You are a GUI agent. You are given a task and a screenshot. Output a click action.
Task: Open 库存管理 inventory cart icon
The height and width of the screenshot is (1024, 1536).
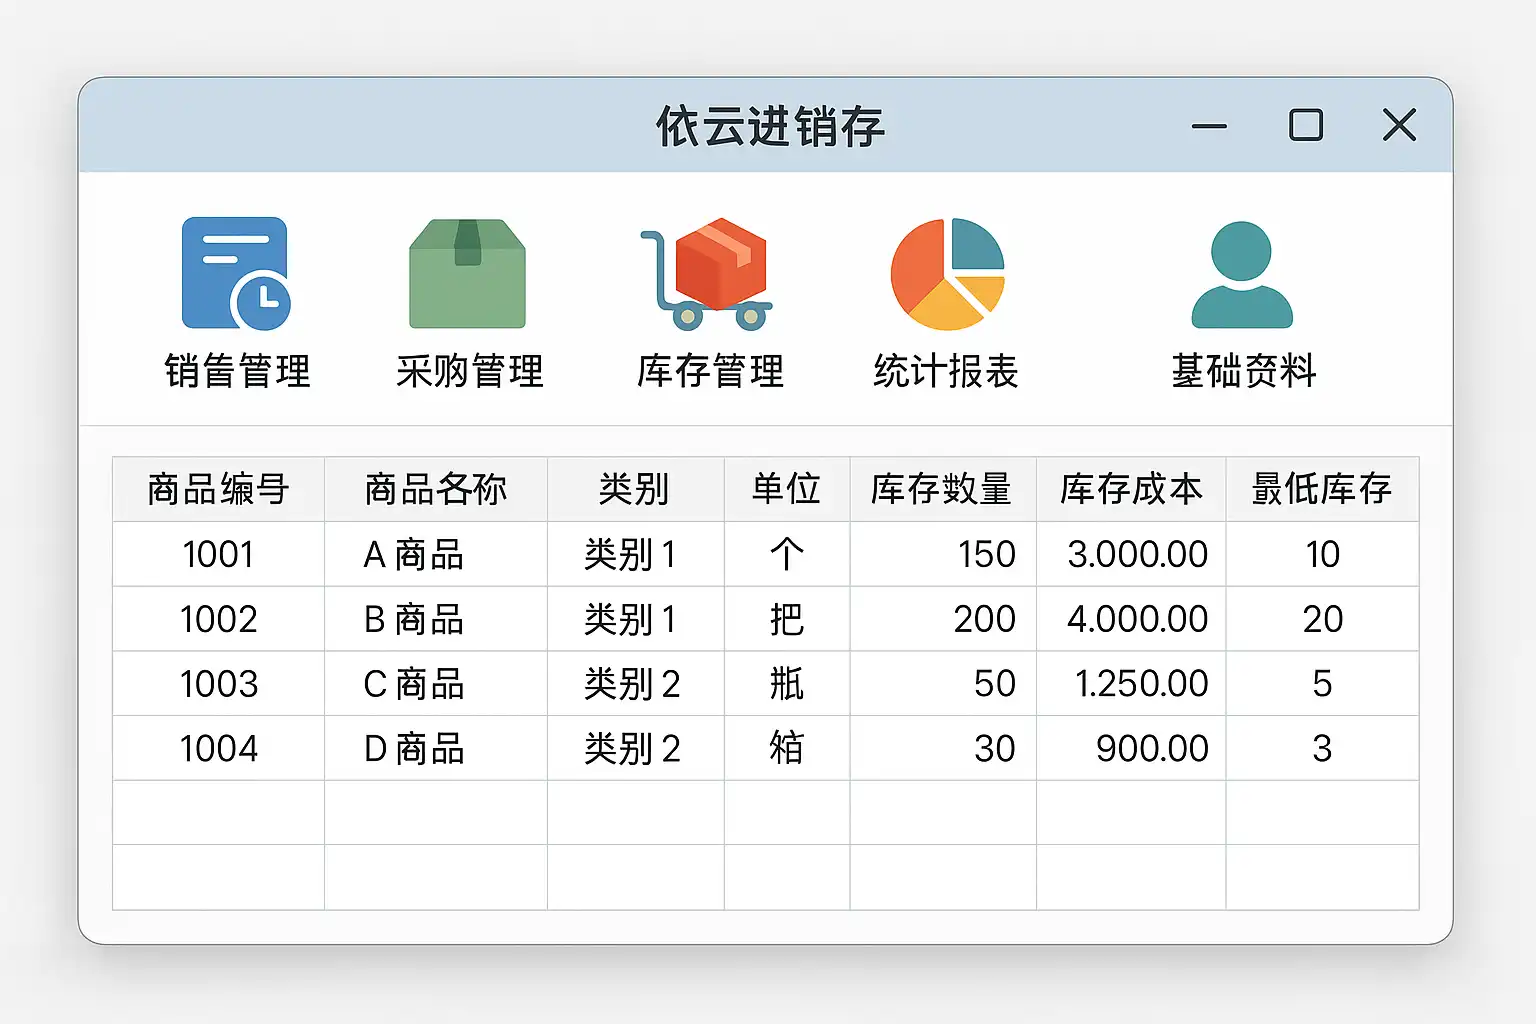point(708,275)
